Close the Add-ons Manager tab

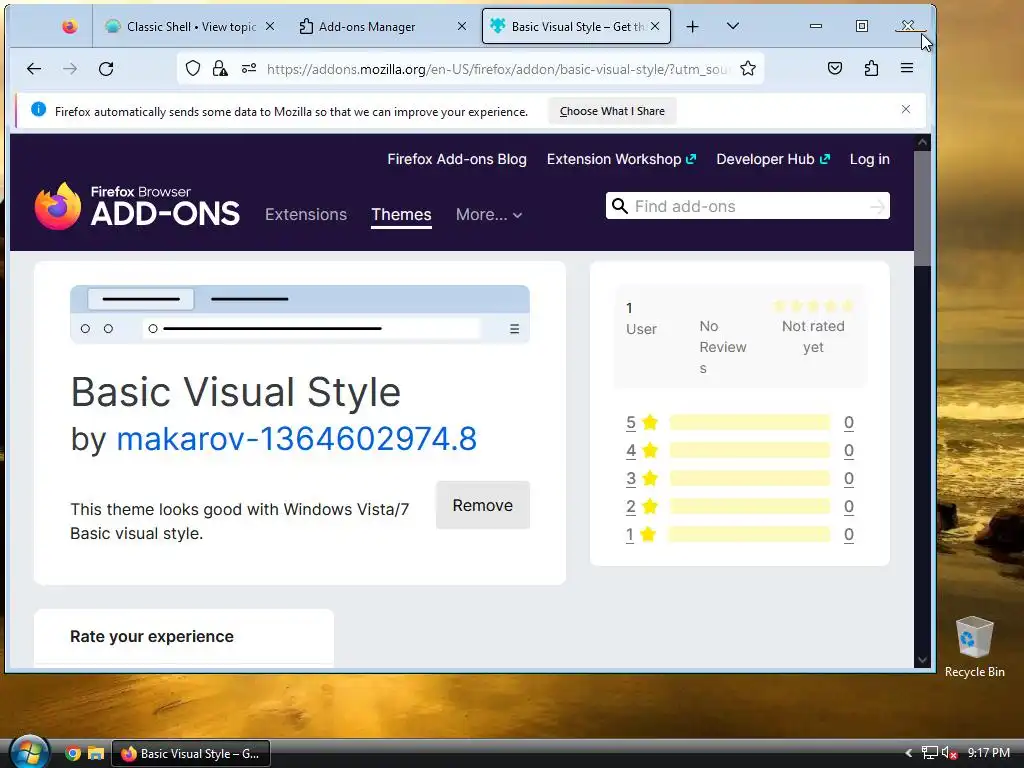pyautogui.click(x=462, y=26)
